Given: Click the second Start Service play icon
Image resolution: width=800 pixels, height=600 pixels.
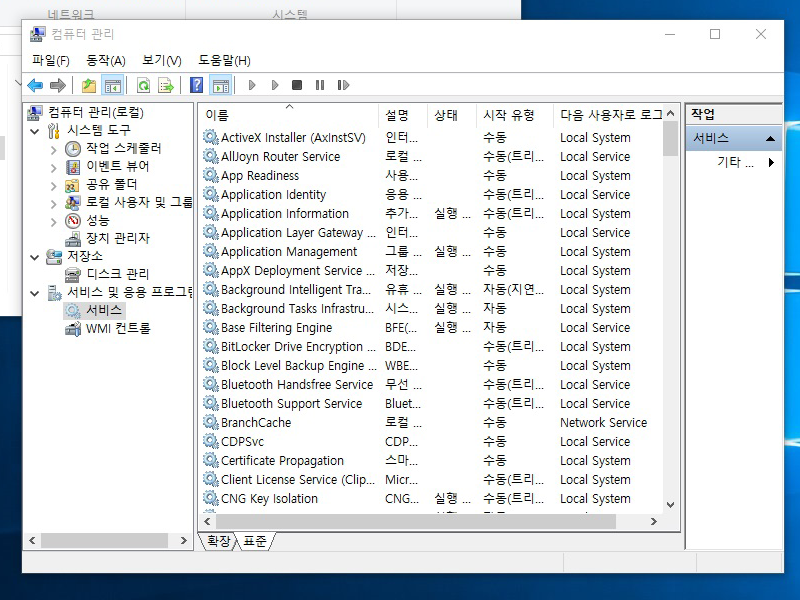Looking at the screenshot, I should [x=274, y=85].
